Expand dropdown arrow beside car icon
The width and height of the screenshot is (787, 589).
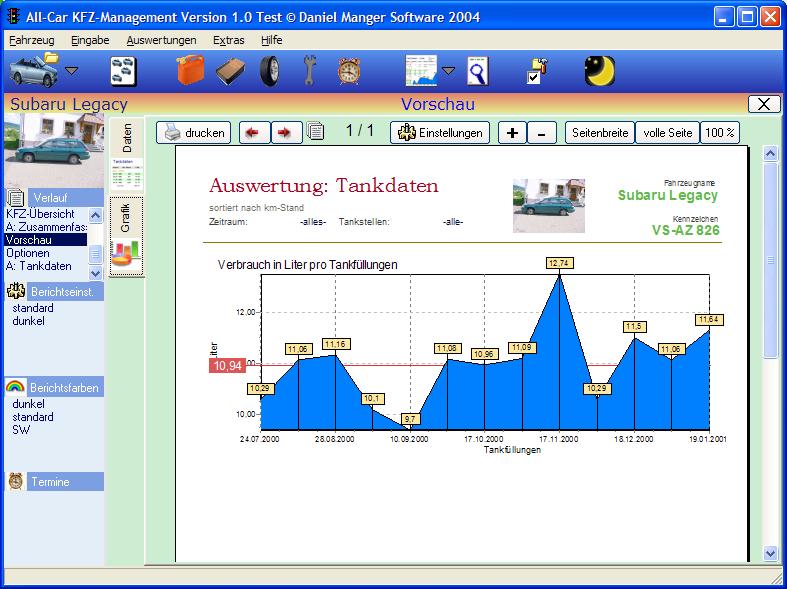click(72, 71)
